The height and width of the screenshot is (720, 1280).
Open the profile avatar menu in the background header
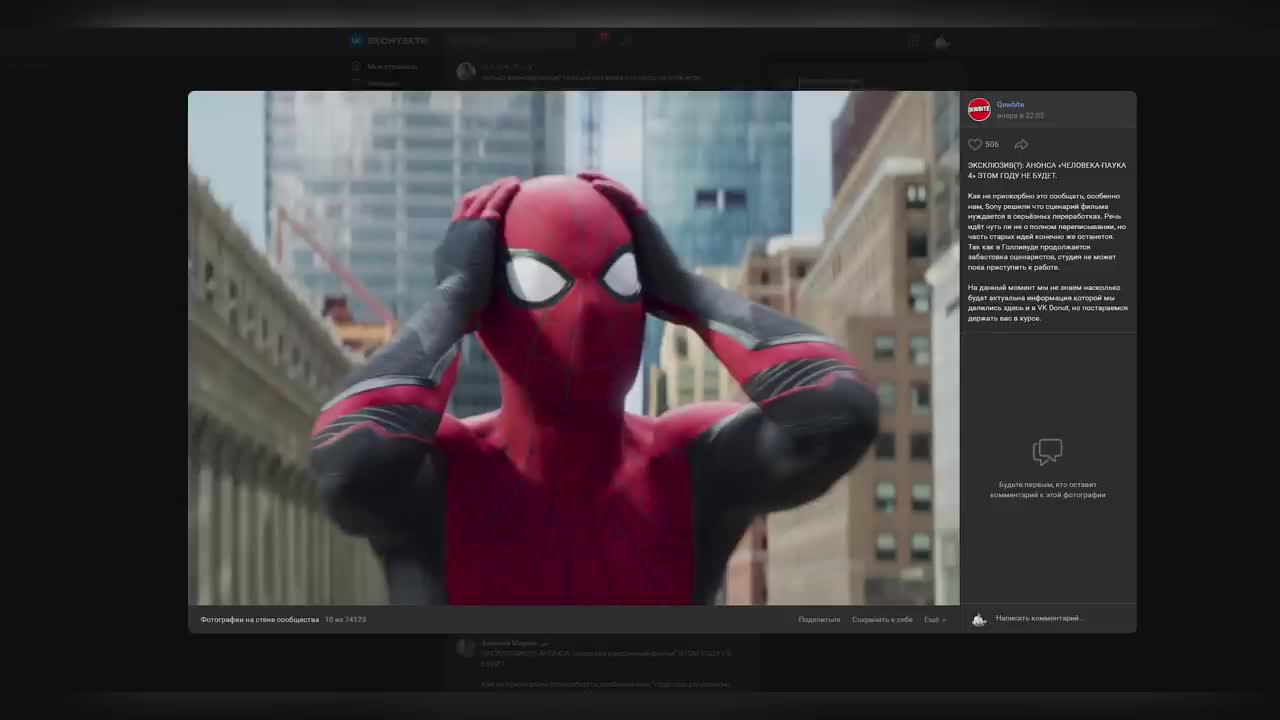(x=942, y=41)
